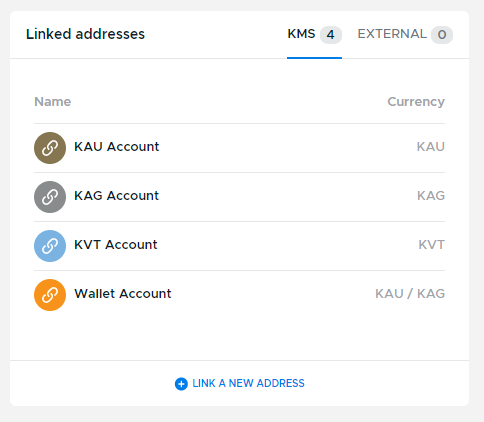Click the blue KVT Account link icon
This screenshot has height=422, width=484.
[x=50, y=246]
